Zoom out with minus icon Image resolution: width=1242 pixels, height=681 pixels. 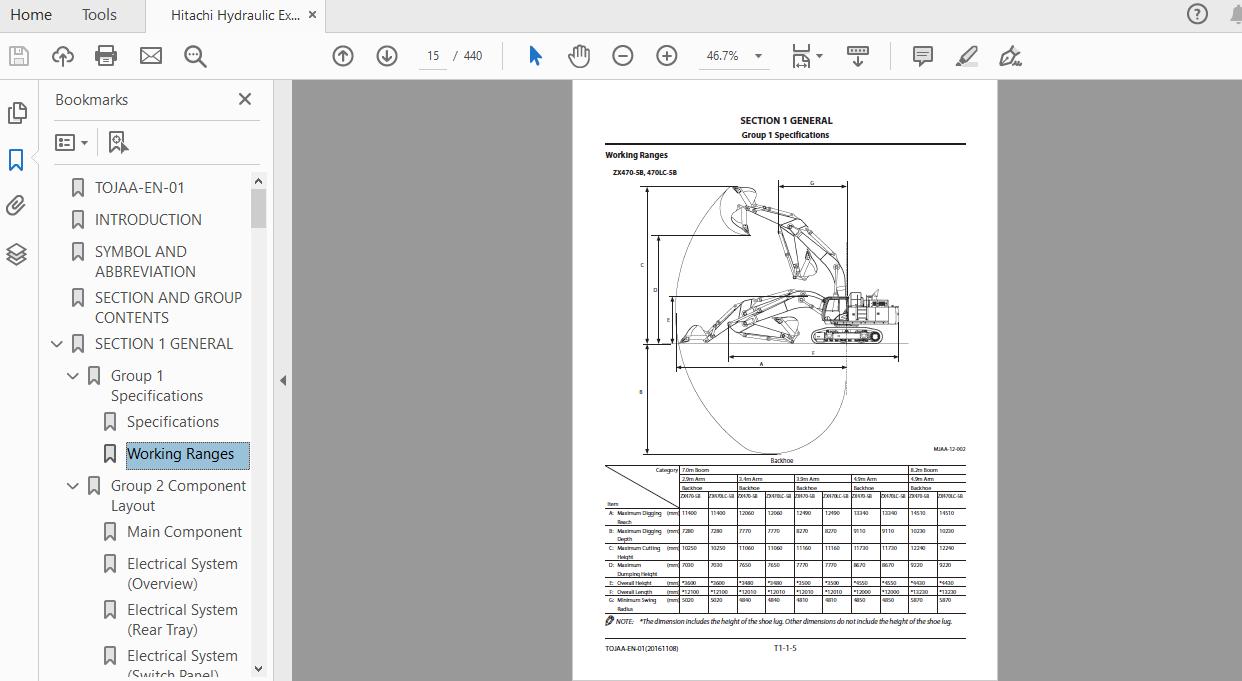tap(623, 56)
